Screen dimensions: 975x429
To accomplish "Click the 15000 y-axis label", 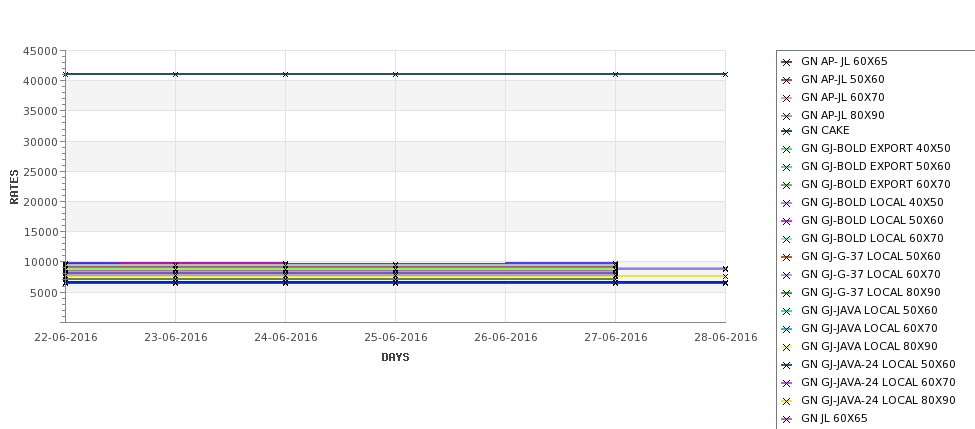I will click(x=40, y=233).
